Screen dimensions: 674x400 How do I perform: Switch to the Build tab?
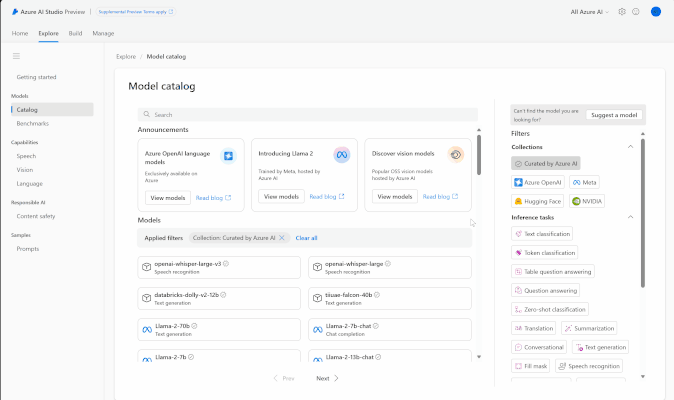point(75,33)
